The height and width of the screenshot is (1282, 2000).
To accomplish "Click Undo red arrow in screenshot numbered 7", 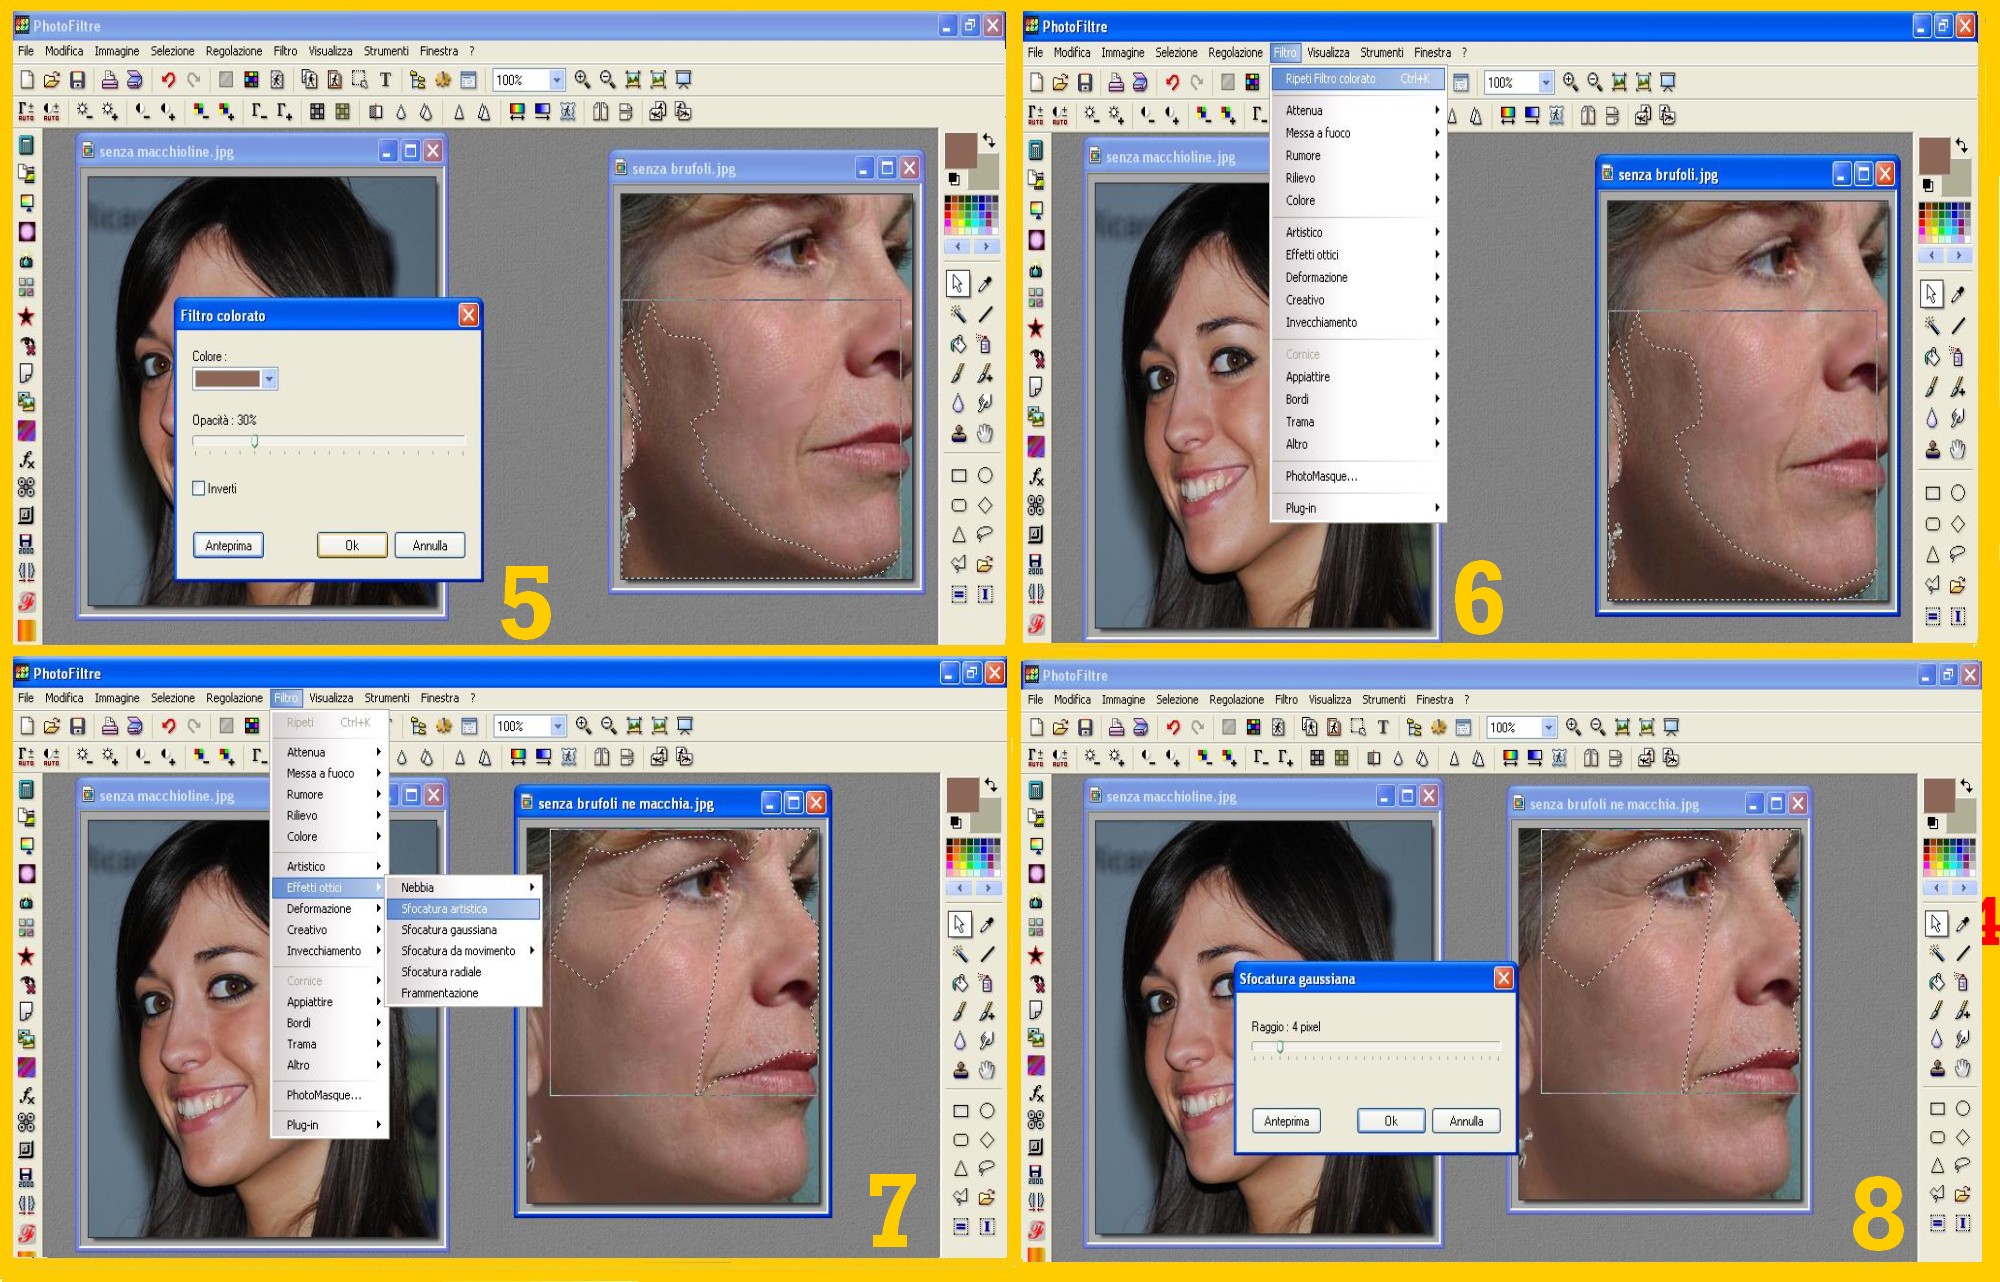I will [168, 726].
